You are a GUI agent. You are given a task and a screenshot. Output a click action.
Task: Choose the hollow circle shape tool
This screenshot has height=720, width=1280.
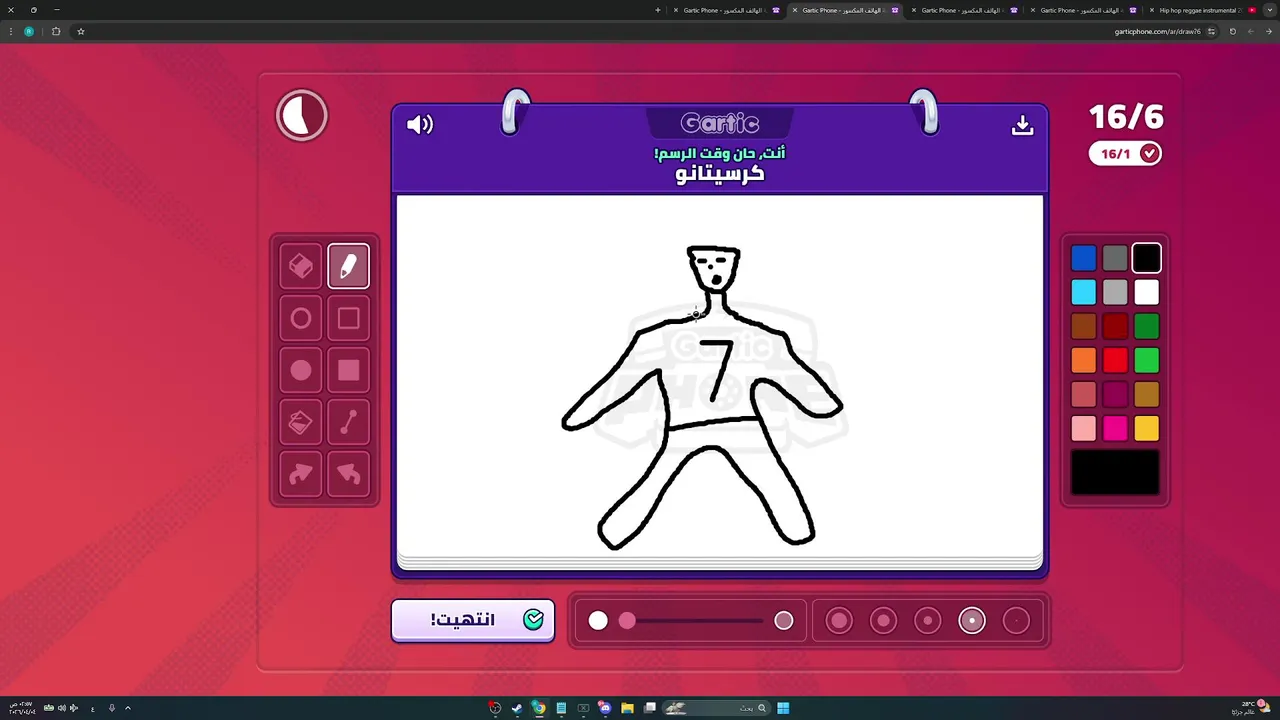click(301, 318)
